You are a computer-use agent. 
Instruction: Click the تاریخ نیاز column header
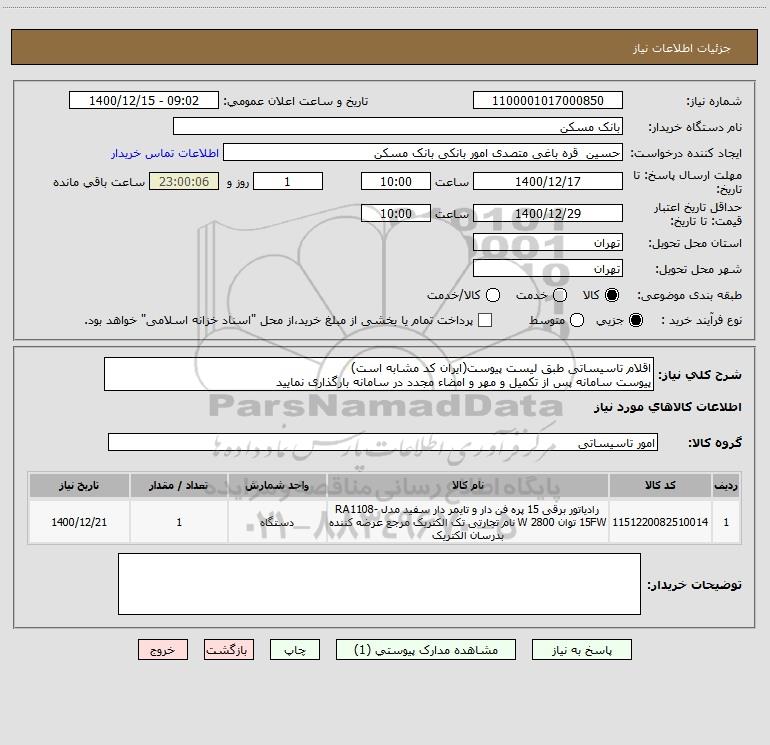click(x=79, y=485)
